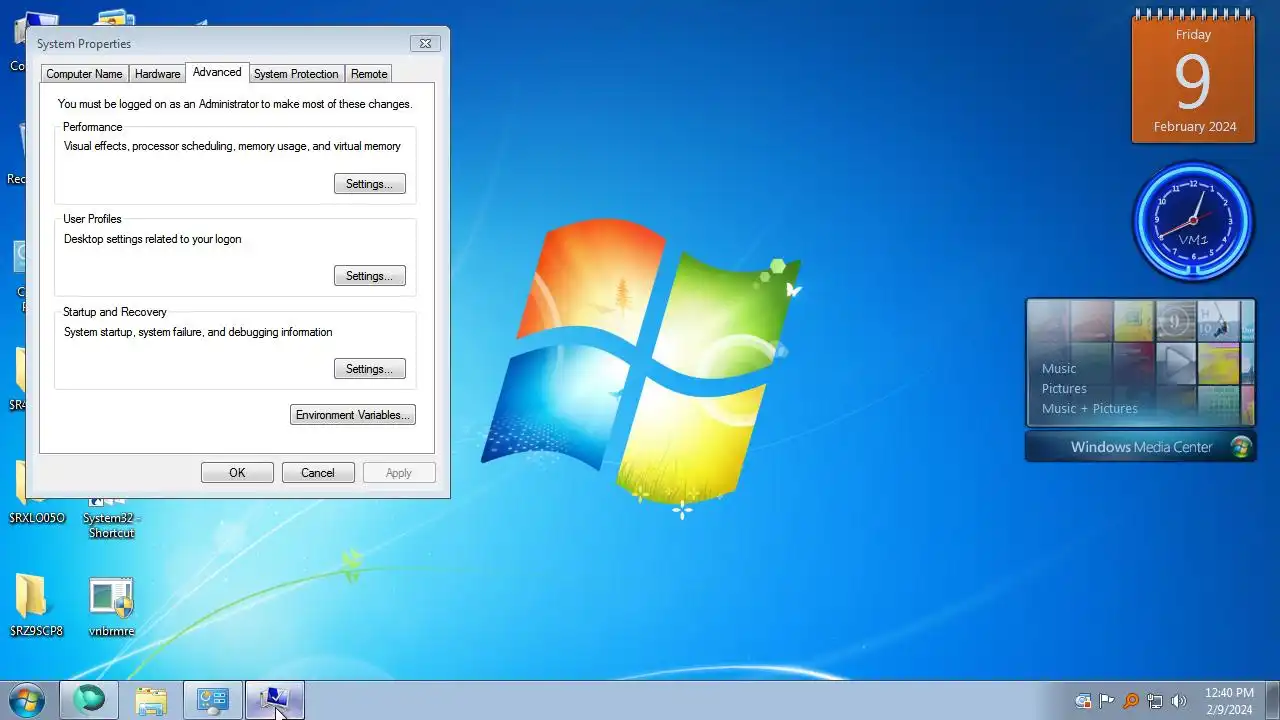Click the Environment Variables button
The image size is (1280, 720).
(353, 415)
